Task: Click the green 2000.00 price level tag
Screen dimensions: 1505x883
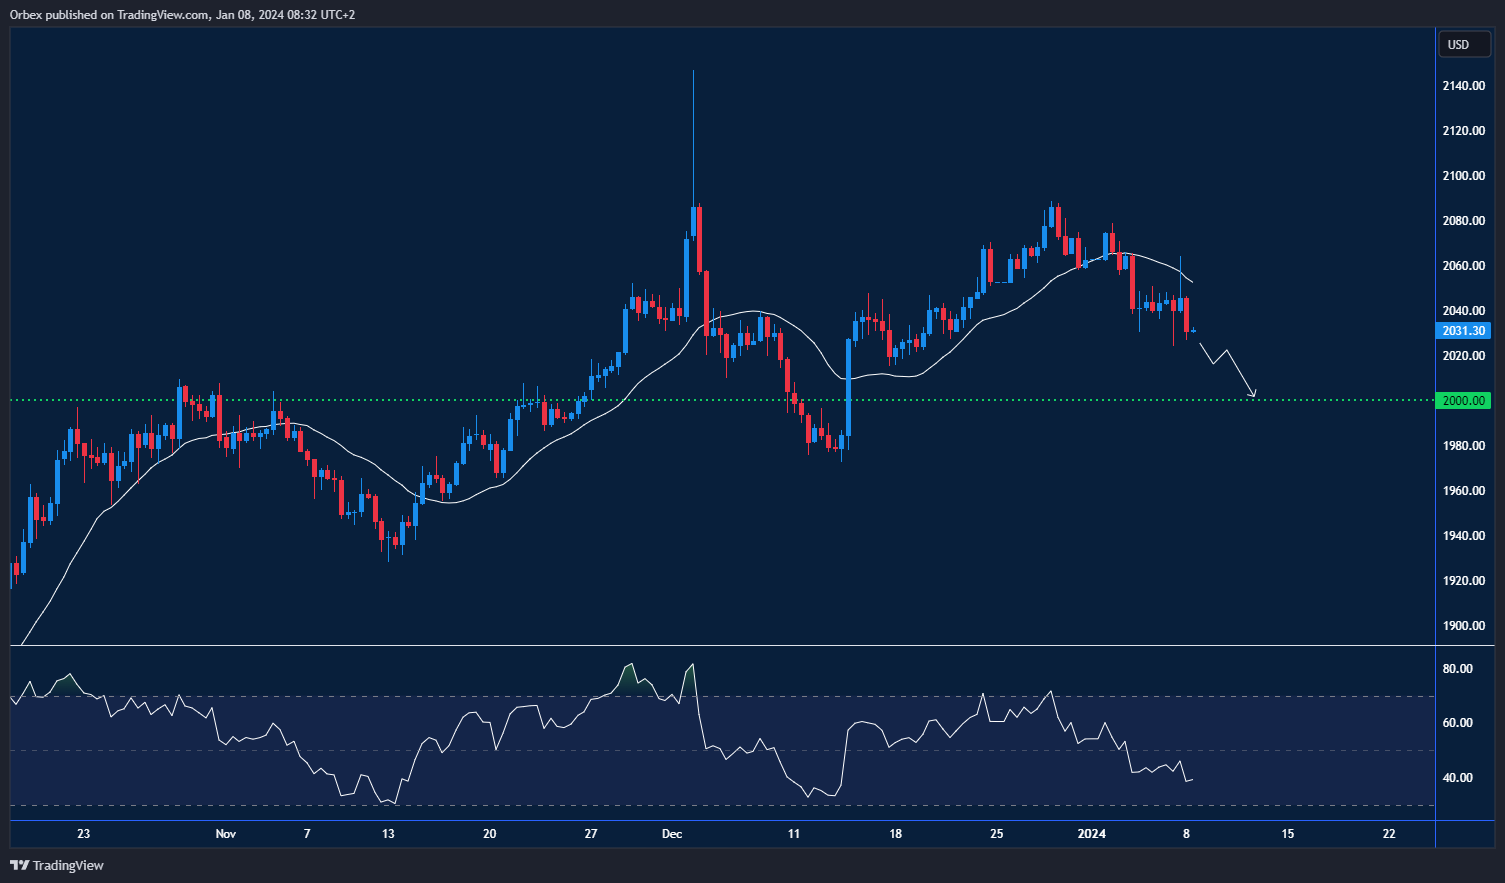Action: click(1463, 400)
